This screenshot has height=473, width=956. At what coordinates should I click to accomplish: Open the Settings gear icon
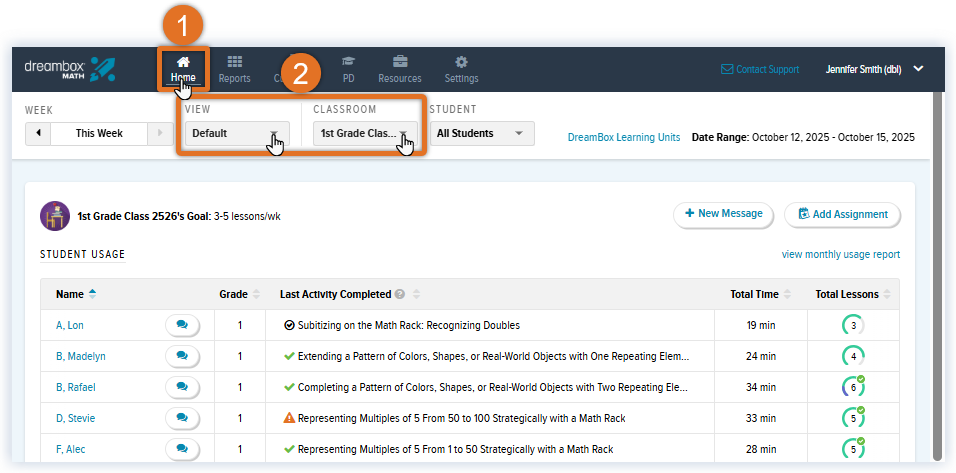coord(461,68)
